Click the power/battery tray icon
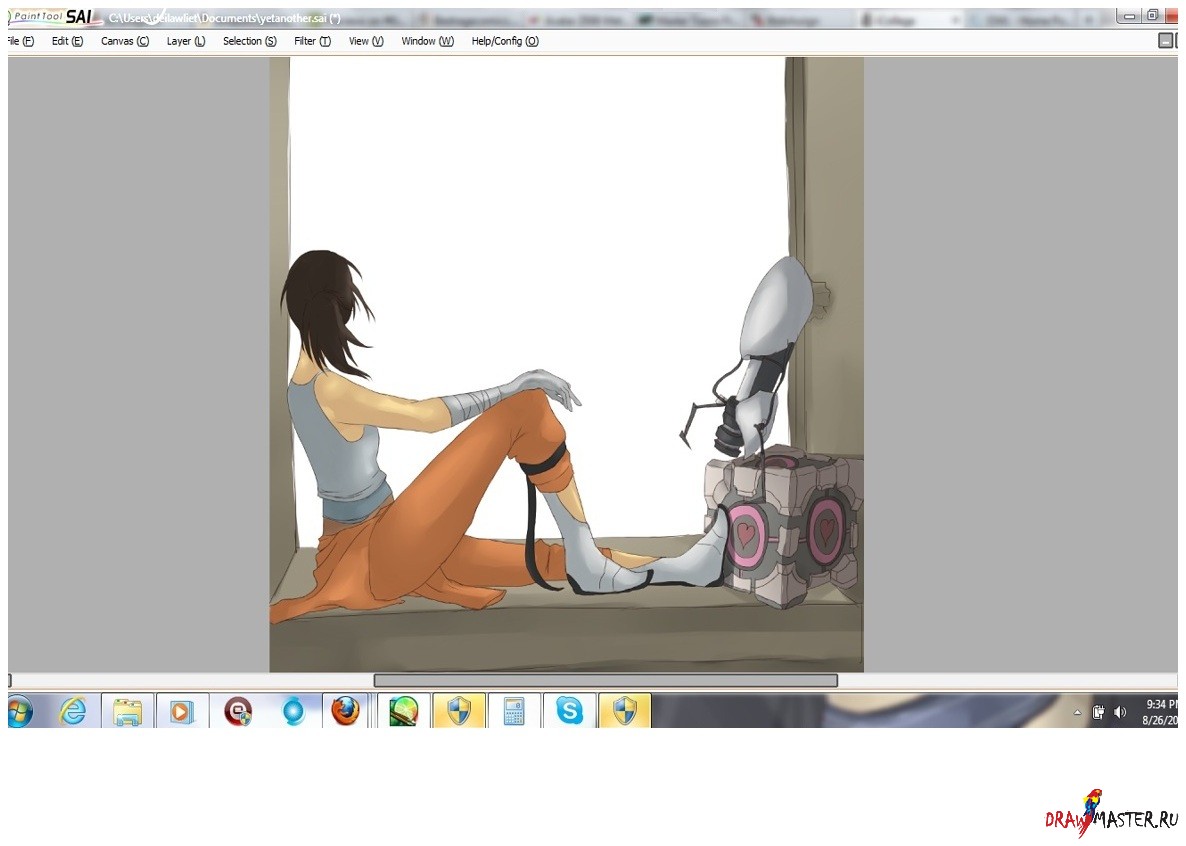Viewport: 1186px width, 846px height. 1098,712
